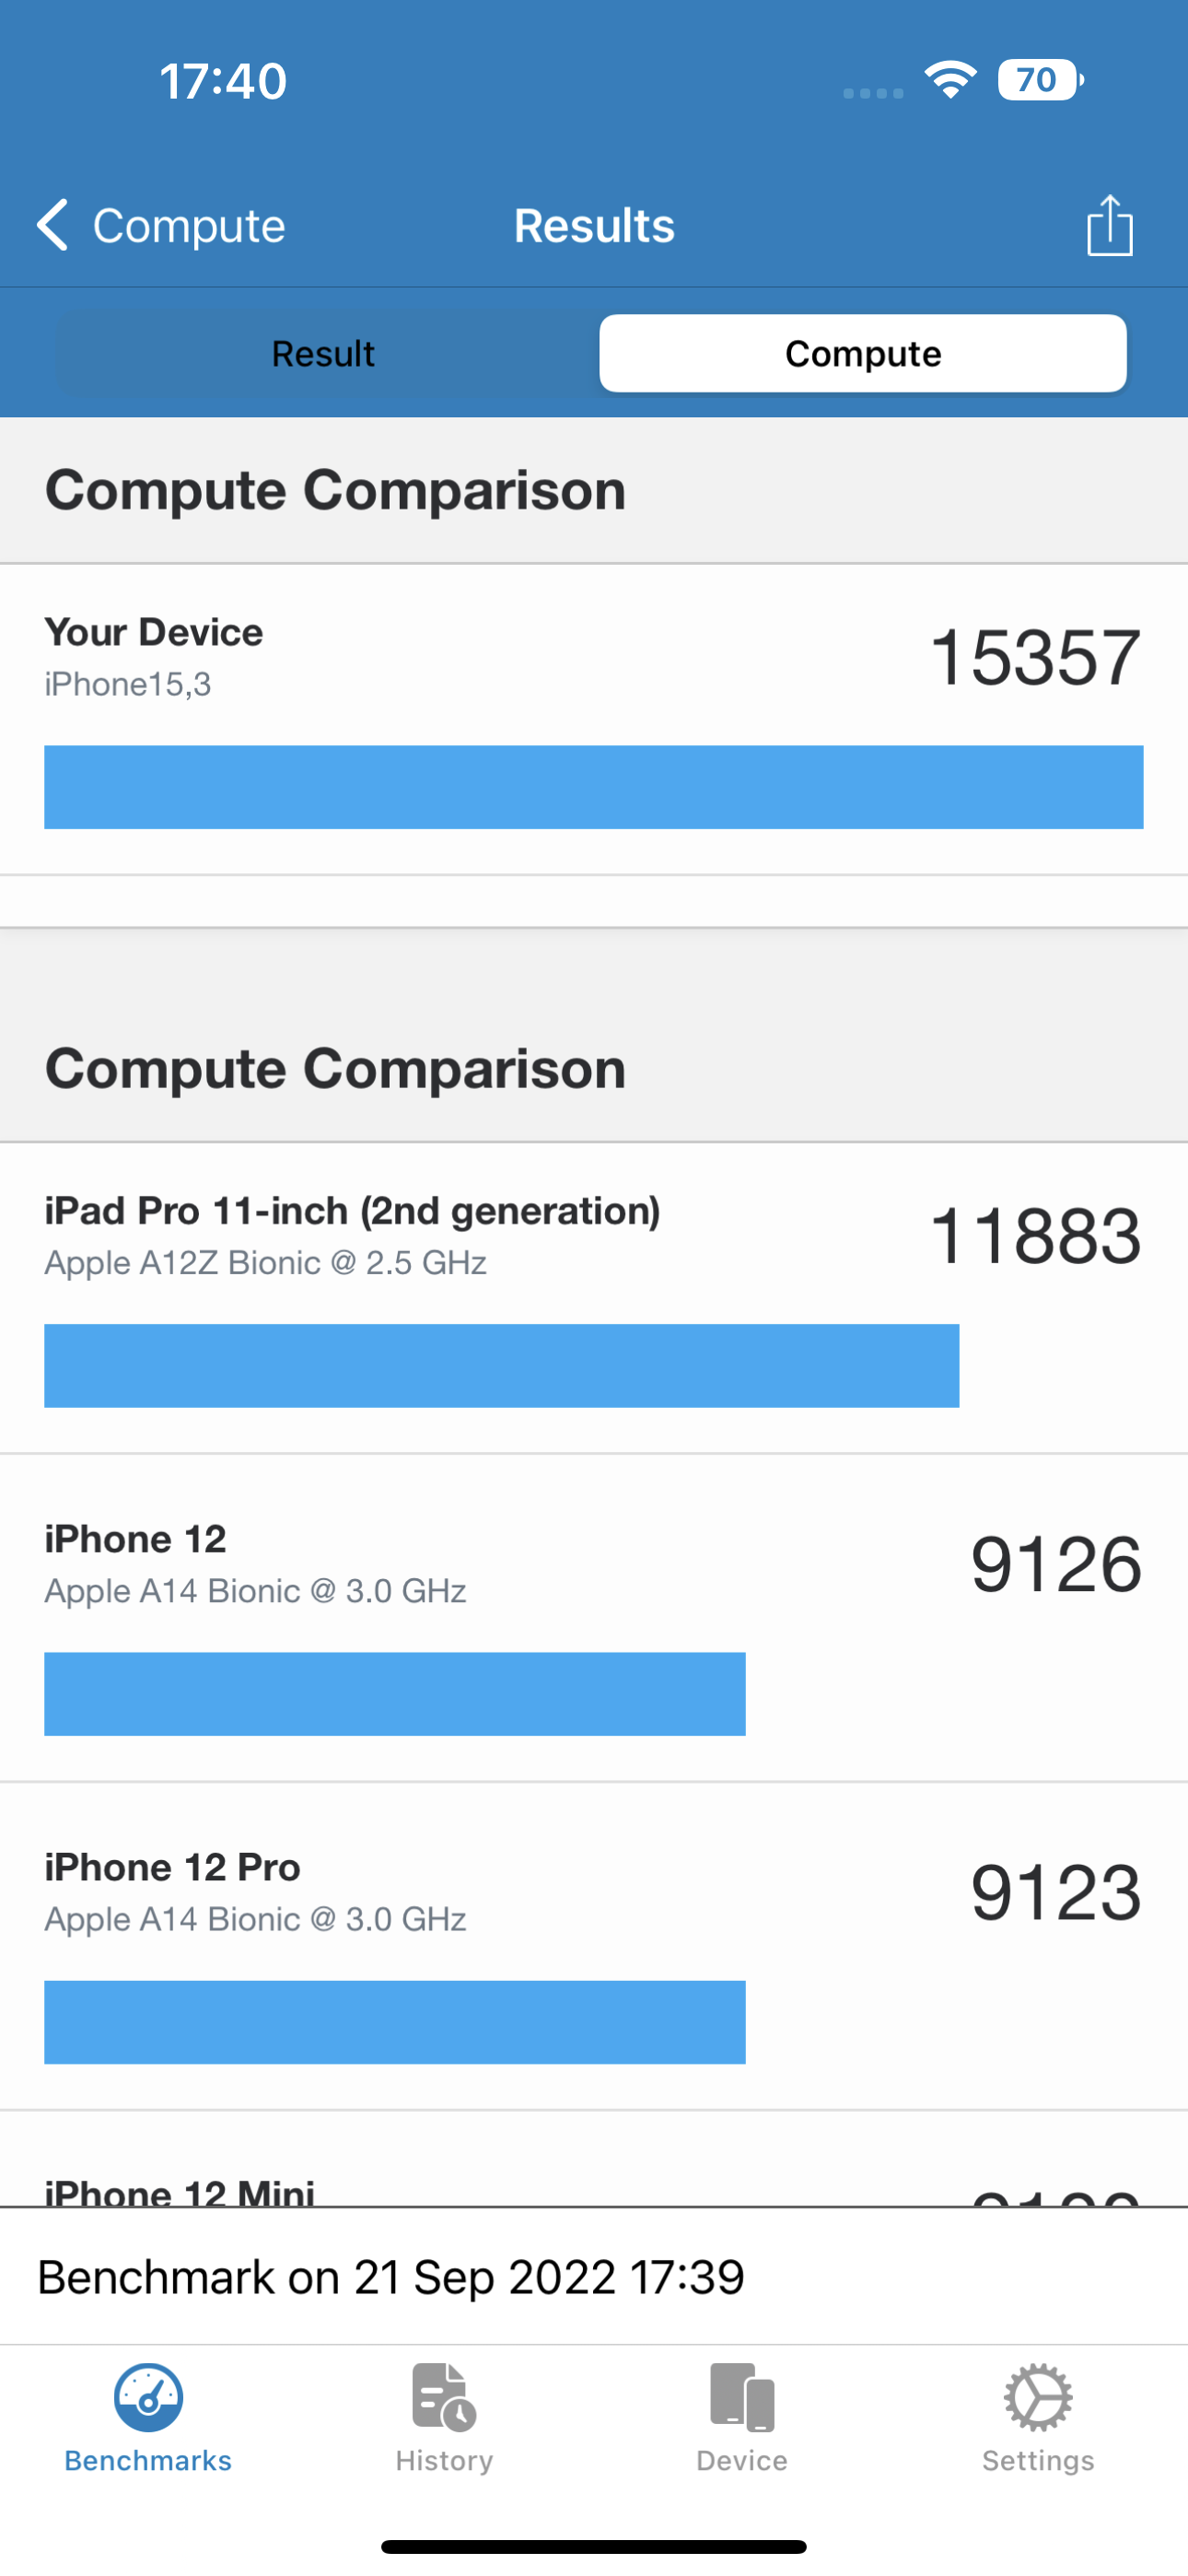Tap the 17:40 status bar clock
Image resolution: width=1188 pixels, height=2576 pixels.
pyautogui.click(x=223, y=80)
